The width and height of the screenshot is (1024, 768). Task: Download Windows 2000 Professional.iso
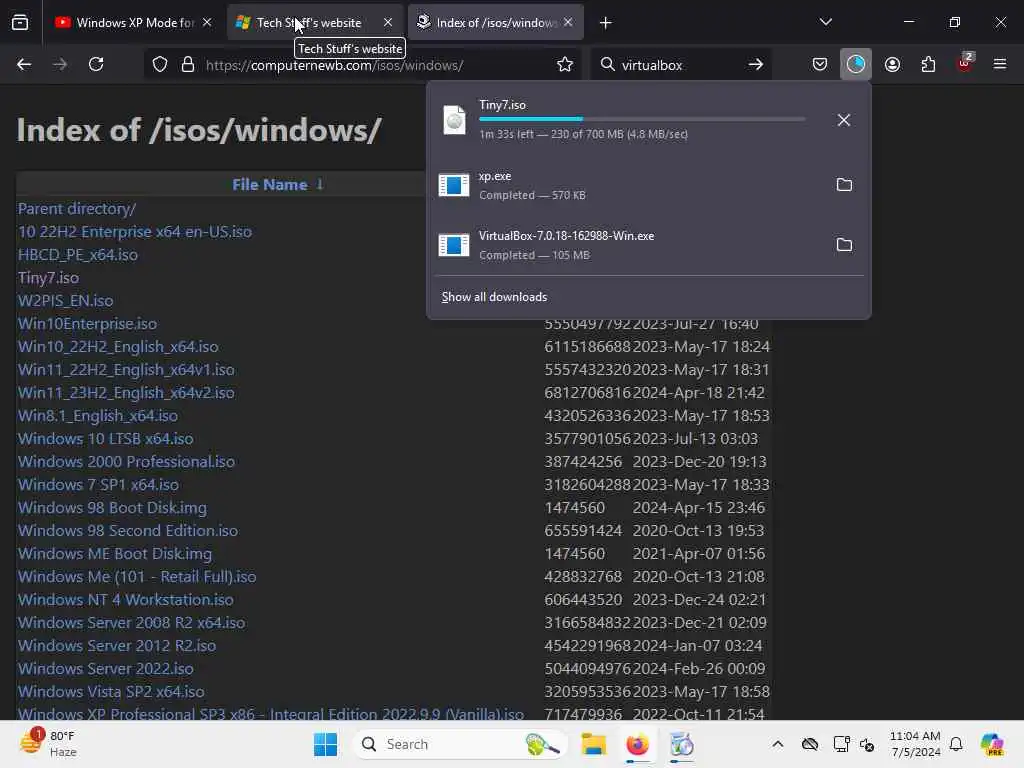pyautogui.click(x=126, y=462)
